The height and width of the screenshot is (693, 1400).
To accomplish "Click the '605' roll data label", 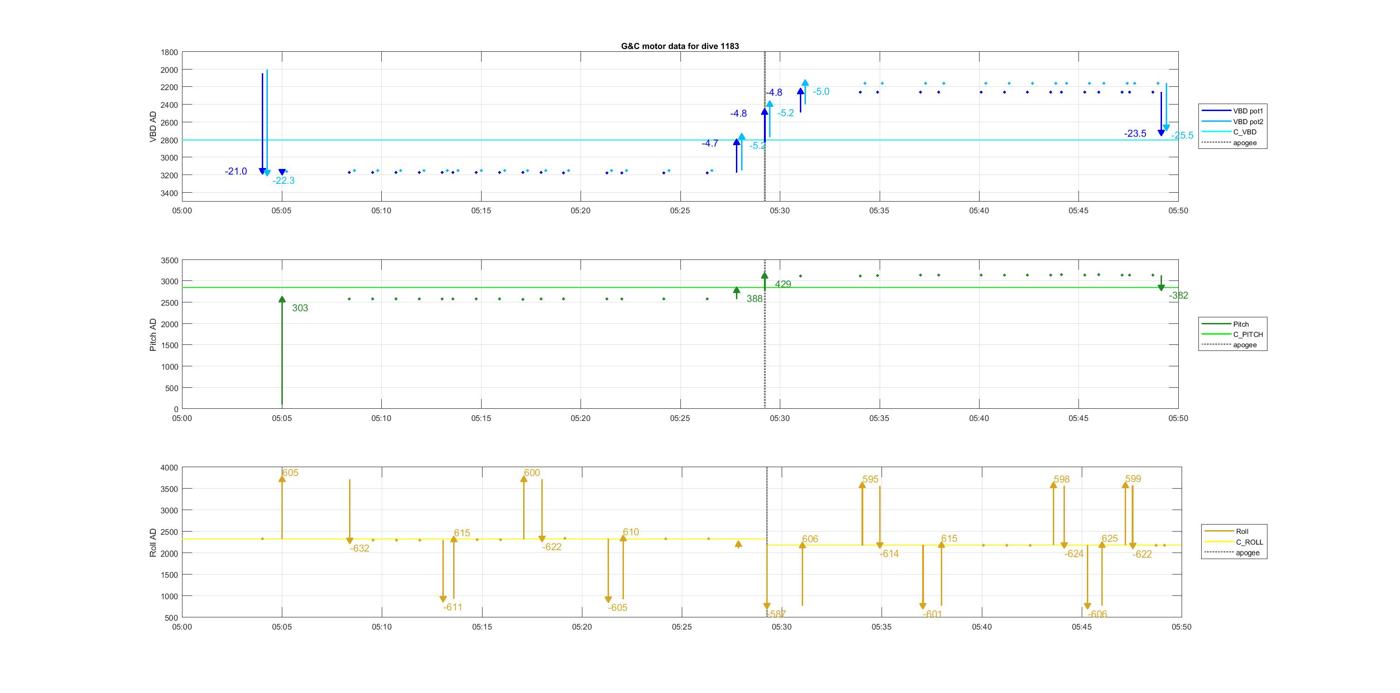I will [290, 473].
